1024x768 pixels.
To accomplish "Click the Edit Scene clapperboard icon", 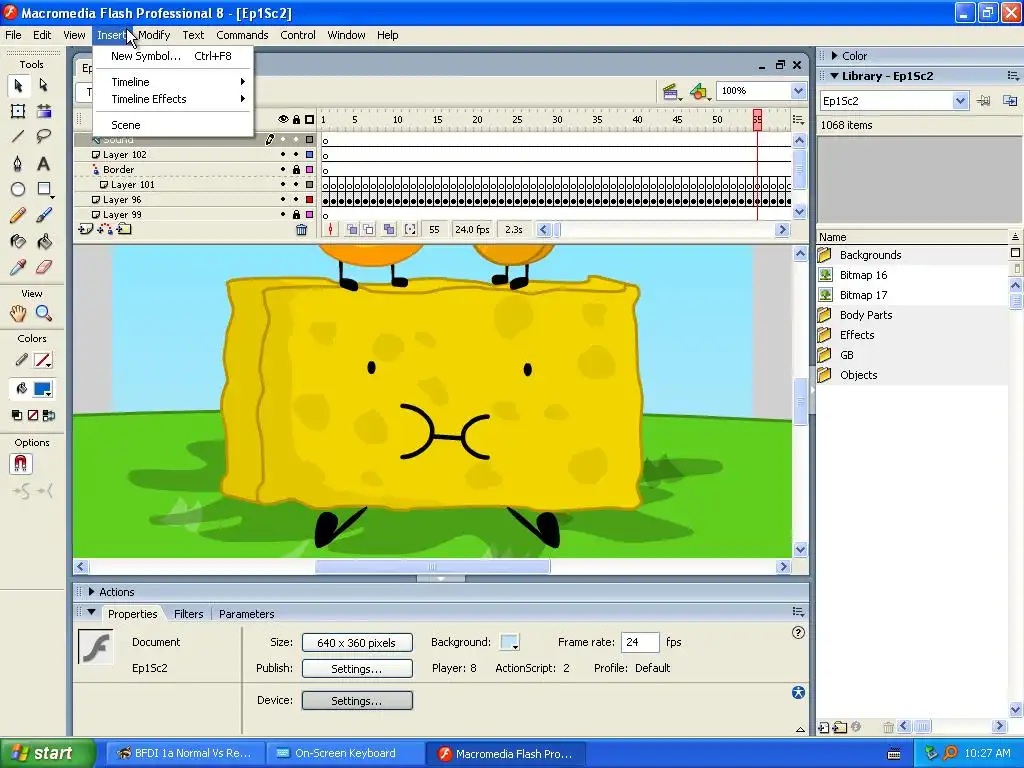I will (x=670, y=92).
